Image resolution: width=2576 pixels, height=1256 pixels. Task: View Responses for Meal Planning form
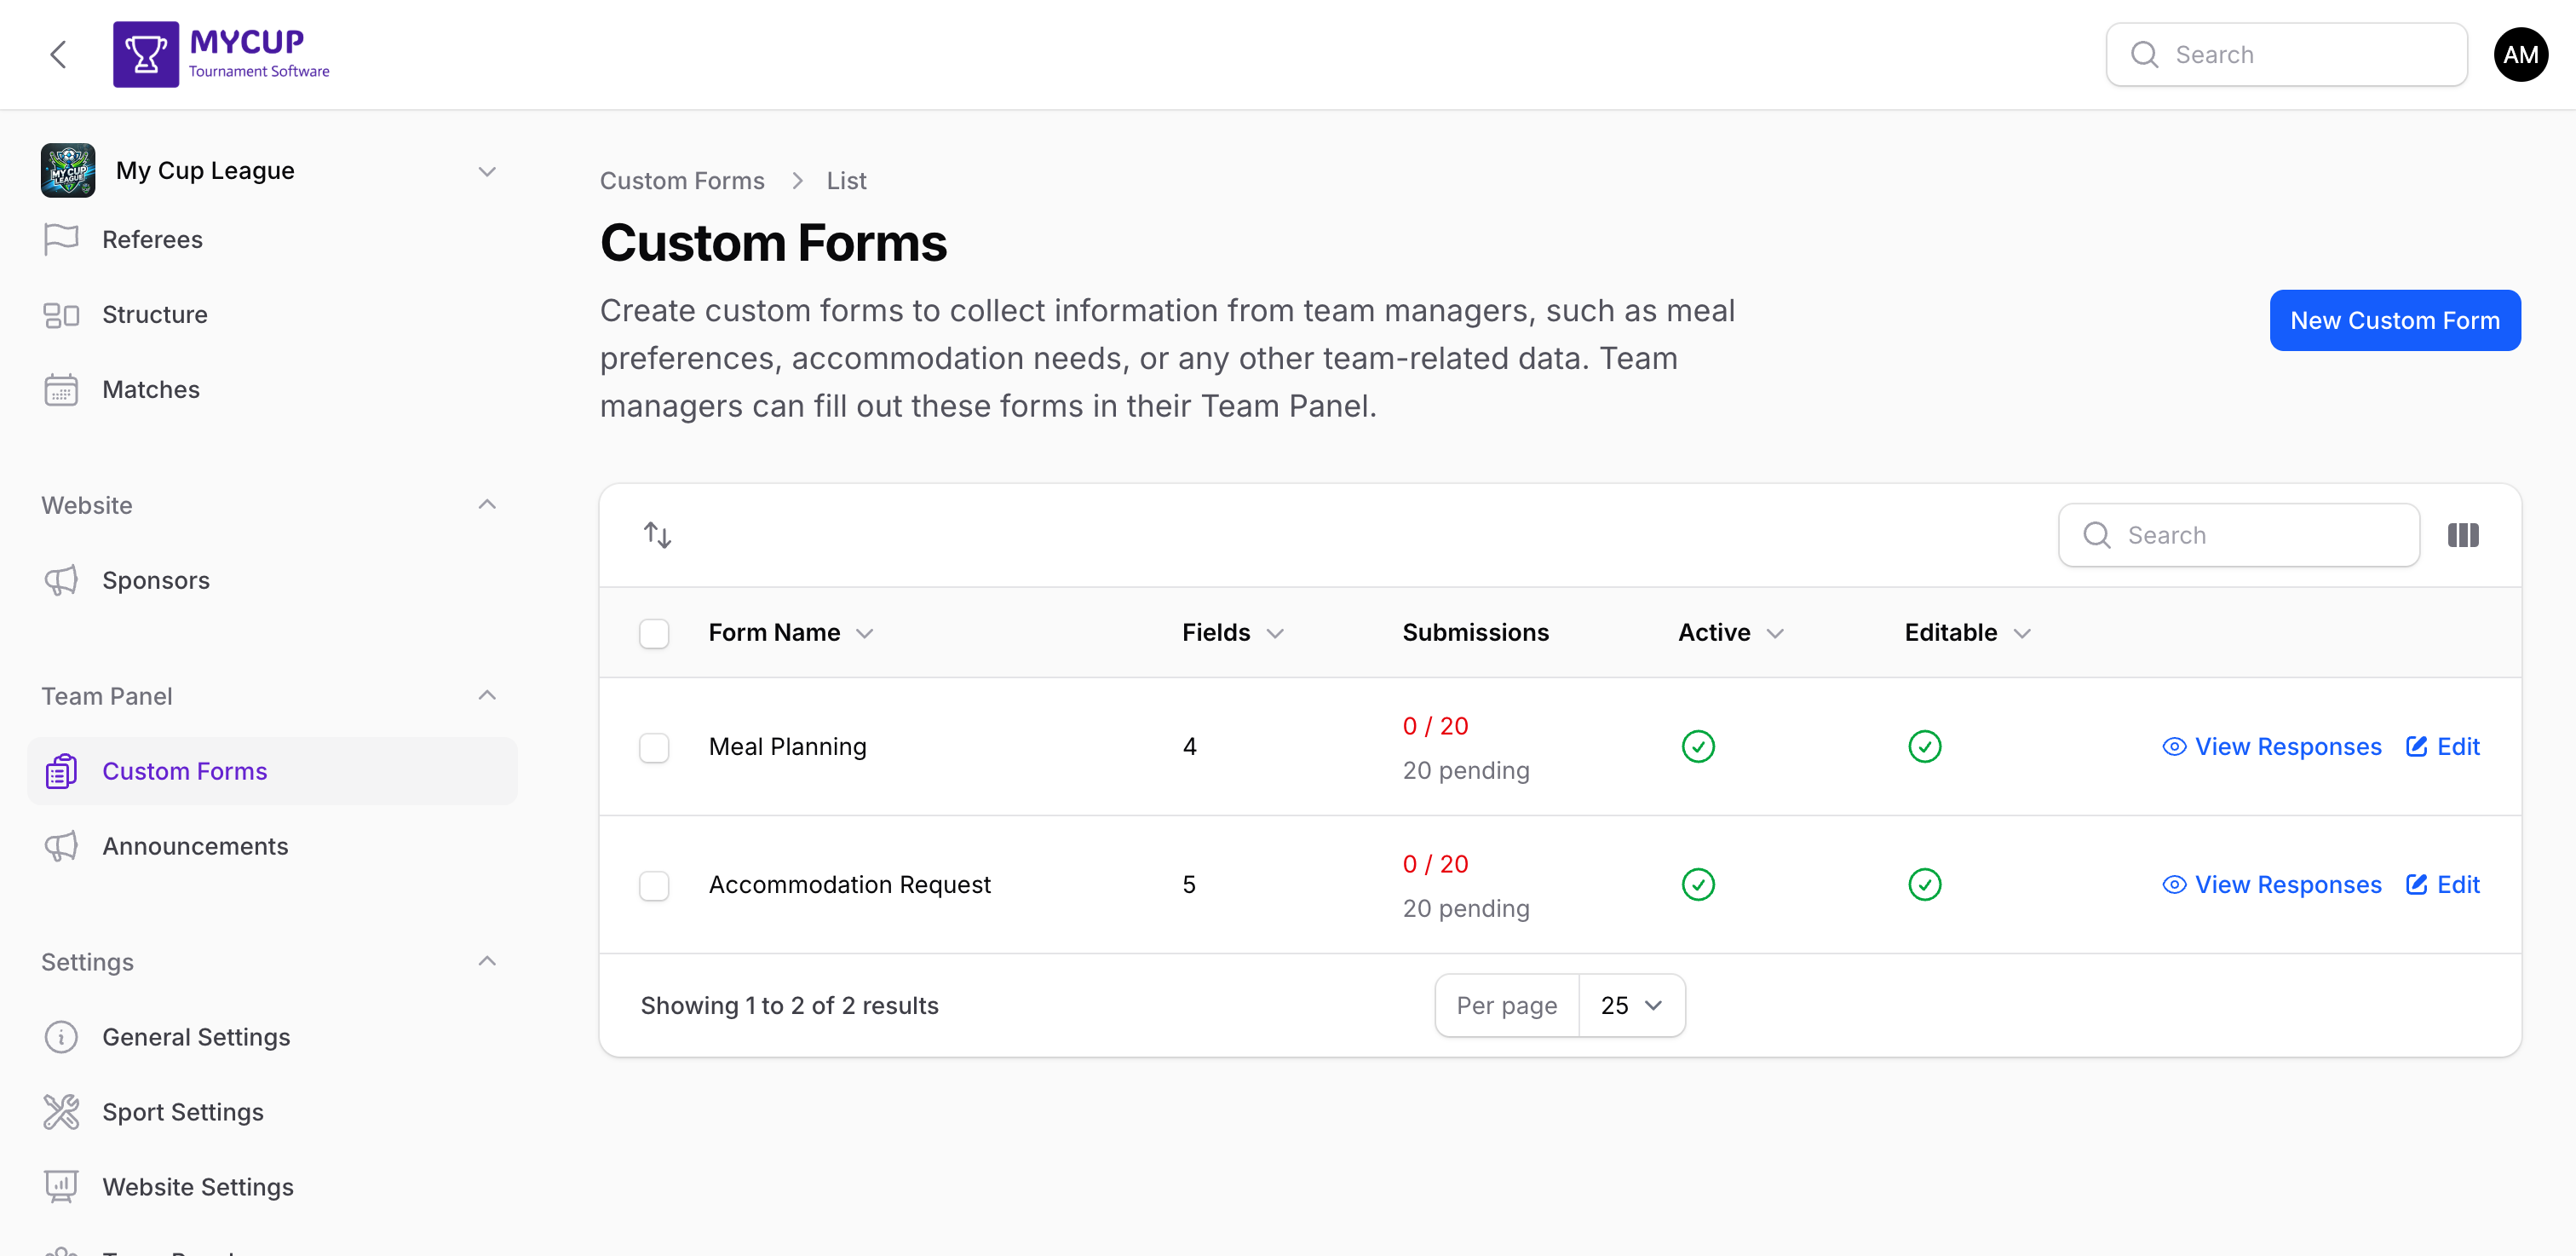2272,746
